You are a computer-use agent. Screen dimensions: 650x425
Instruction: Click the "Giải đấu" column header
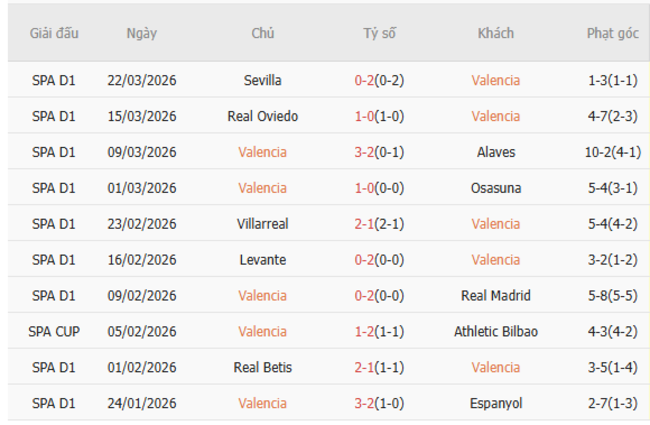point(54,33)
